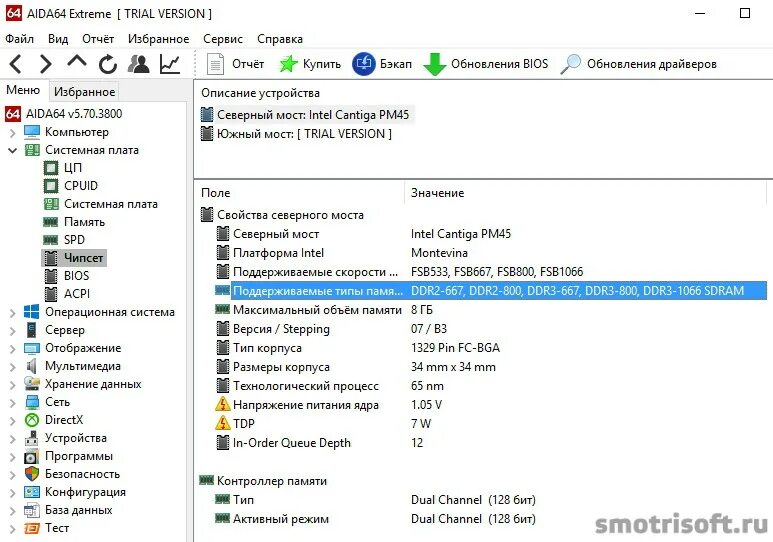This screenshot has width=773, height=542.
Task: Collapse the Системная плата tree node
Action: click(x=13, y=150)
